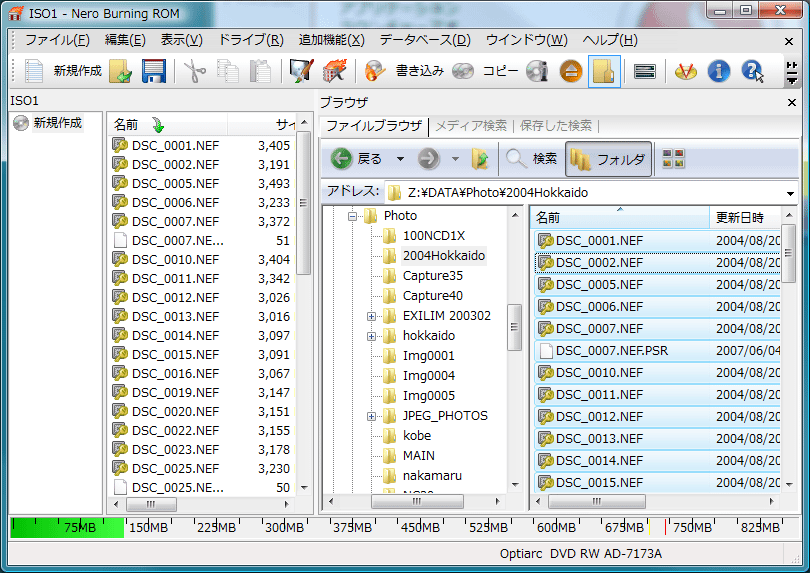Viewport: 810px width, 573px height.
Task: Click the Open file folder icon
Action: [120, 71]
